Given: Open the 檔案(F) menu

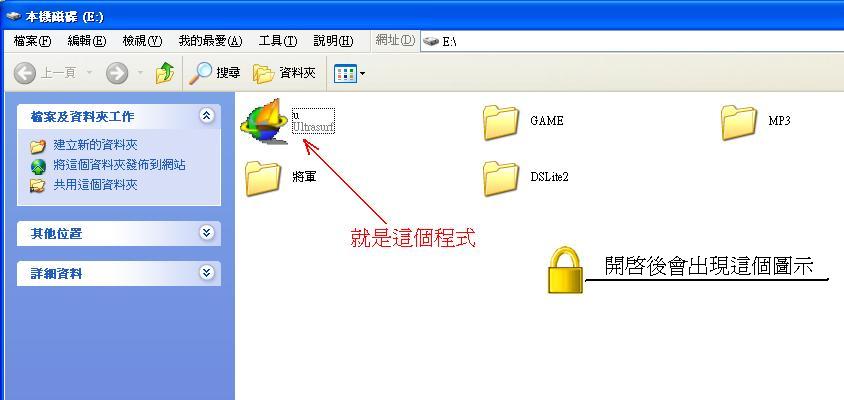Looking at the screenshot, I should click(x=33, y=41).
